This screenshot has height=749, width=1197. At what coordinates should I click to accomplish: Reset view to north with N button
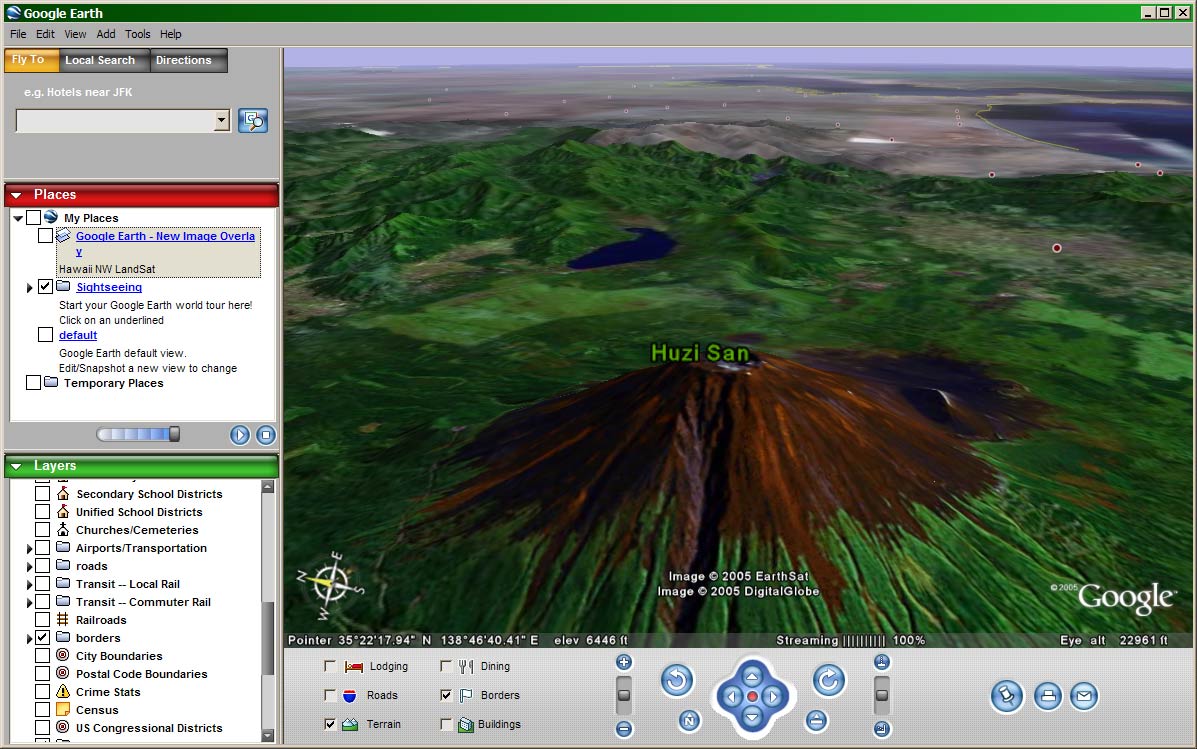[689, 720]
